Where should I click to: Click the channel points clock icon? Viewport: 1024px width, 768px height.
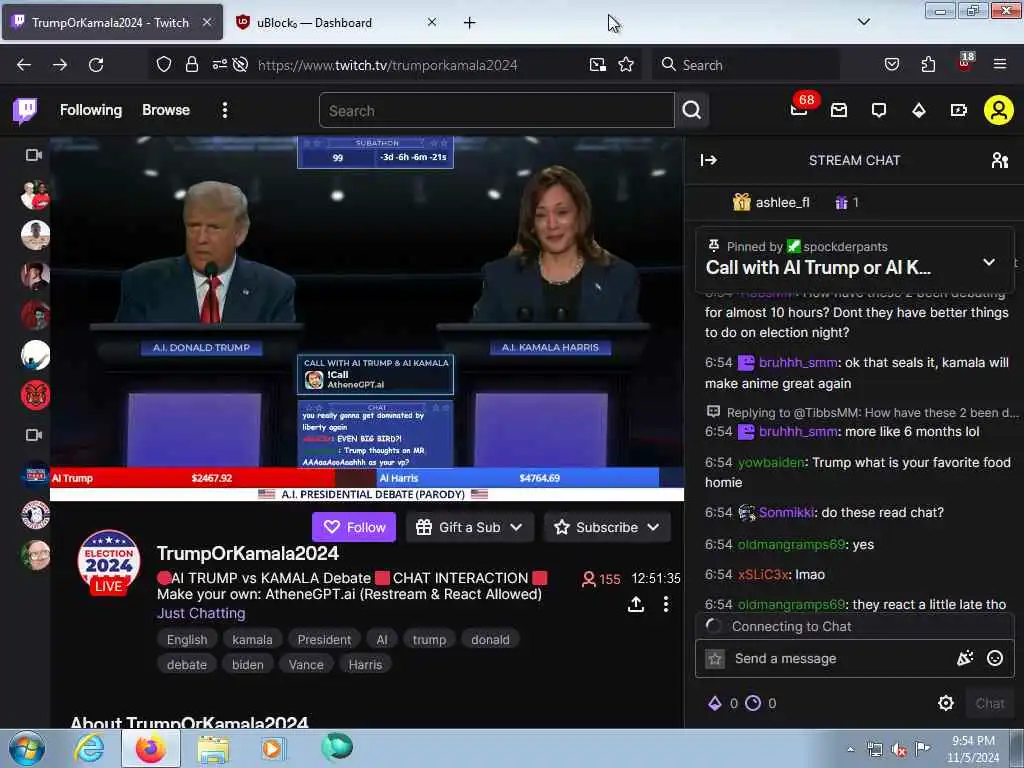tap(753, 703)
